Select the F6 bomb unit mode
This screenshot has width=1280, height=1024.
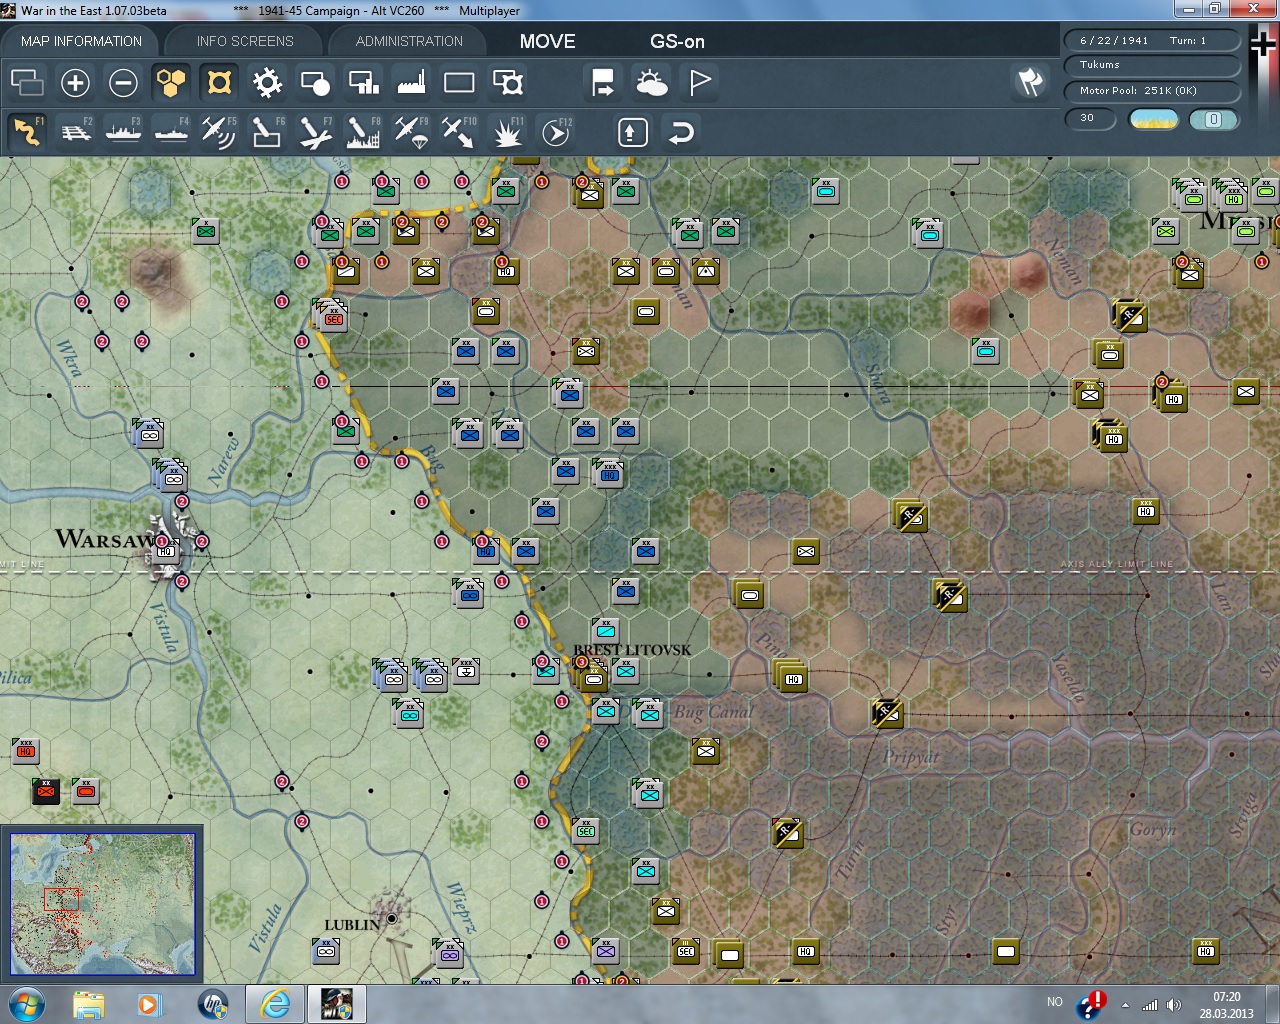point(267,132)
